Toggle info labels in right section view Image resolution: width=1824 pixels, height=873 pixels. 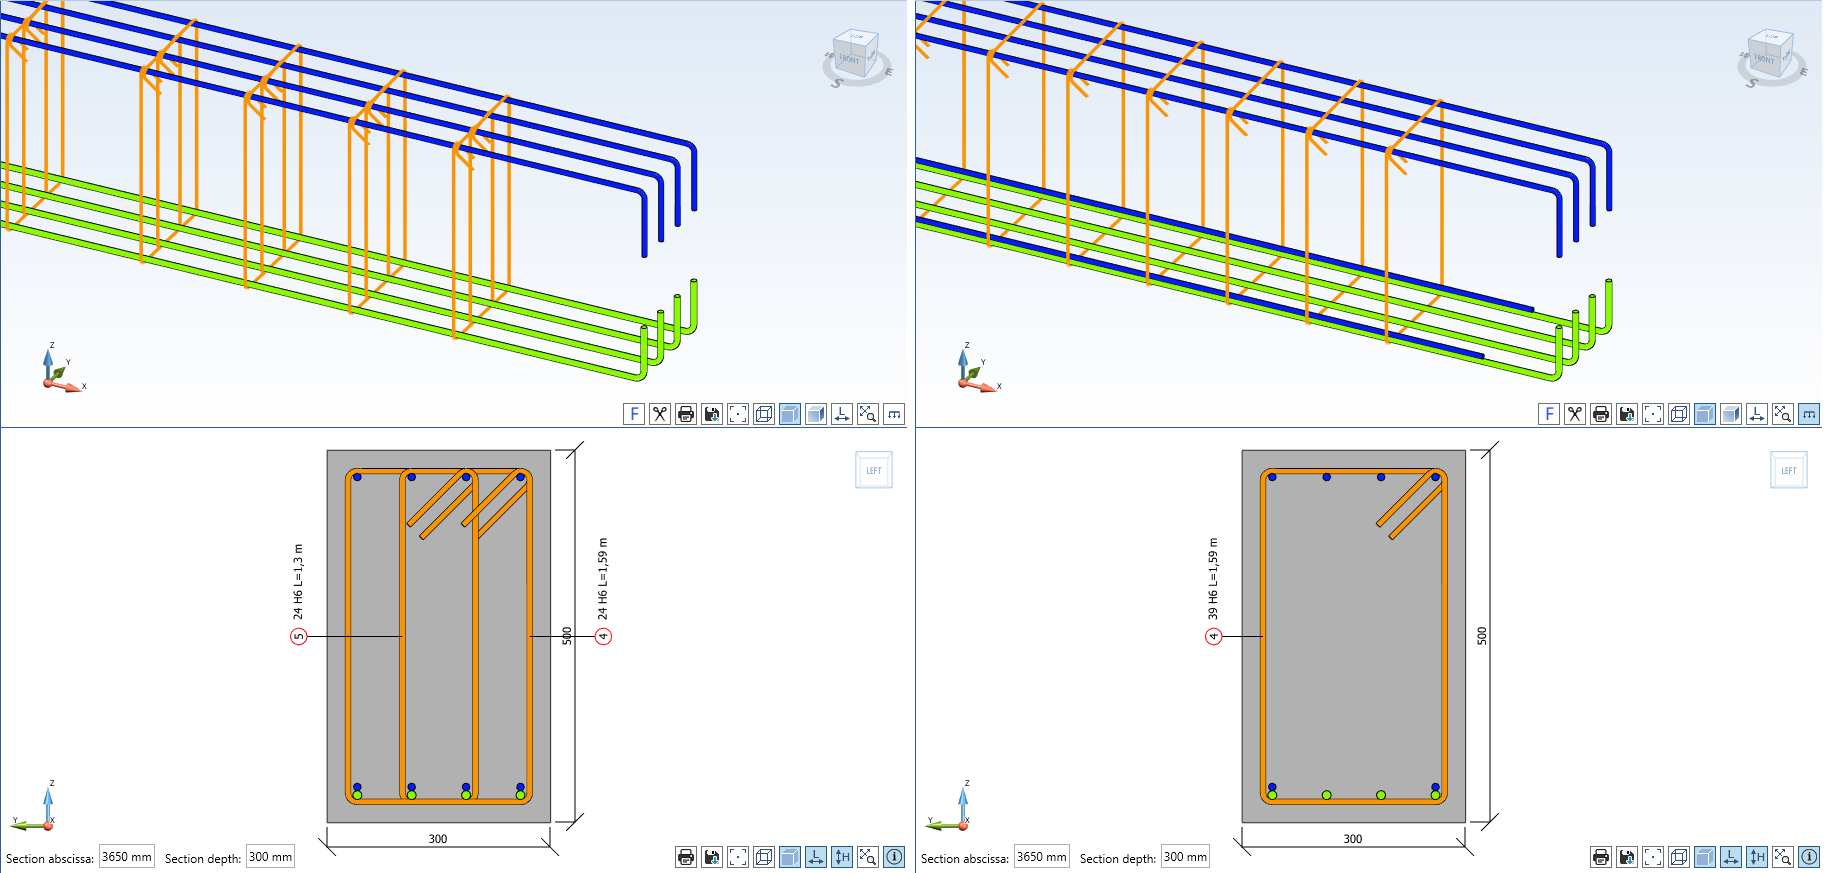pyautogui.click(x=1809, y=857)
